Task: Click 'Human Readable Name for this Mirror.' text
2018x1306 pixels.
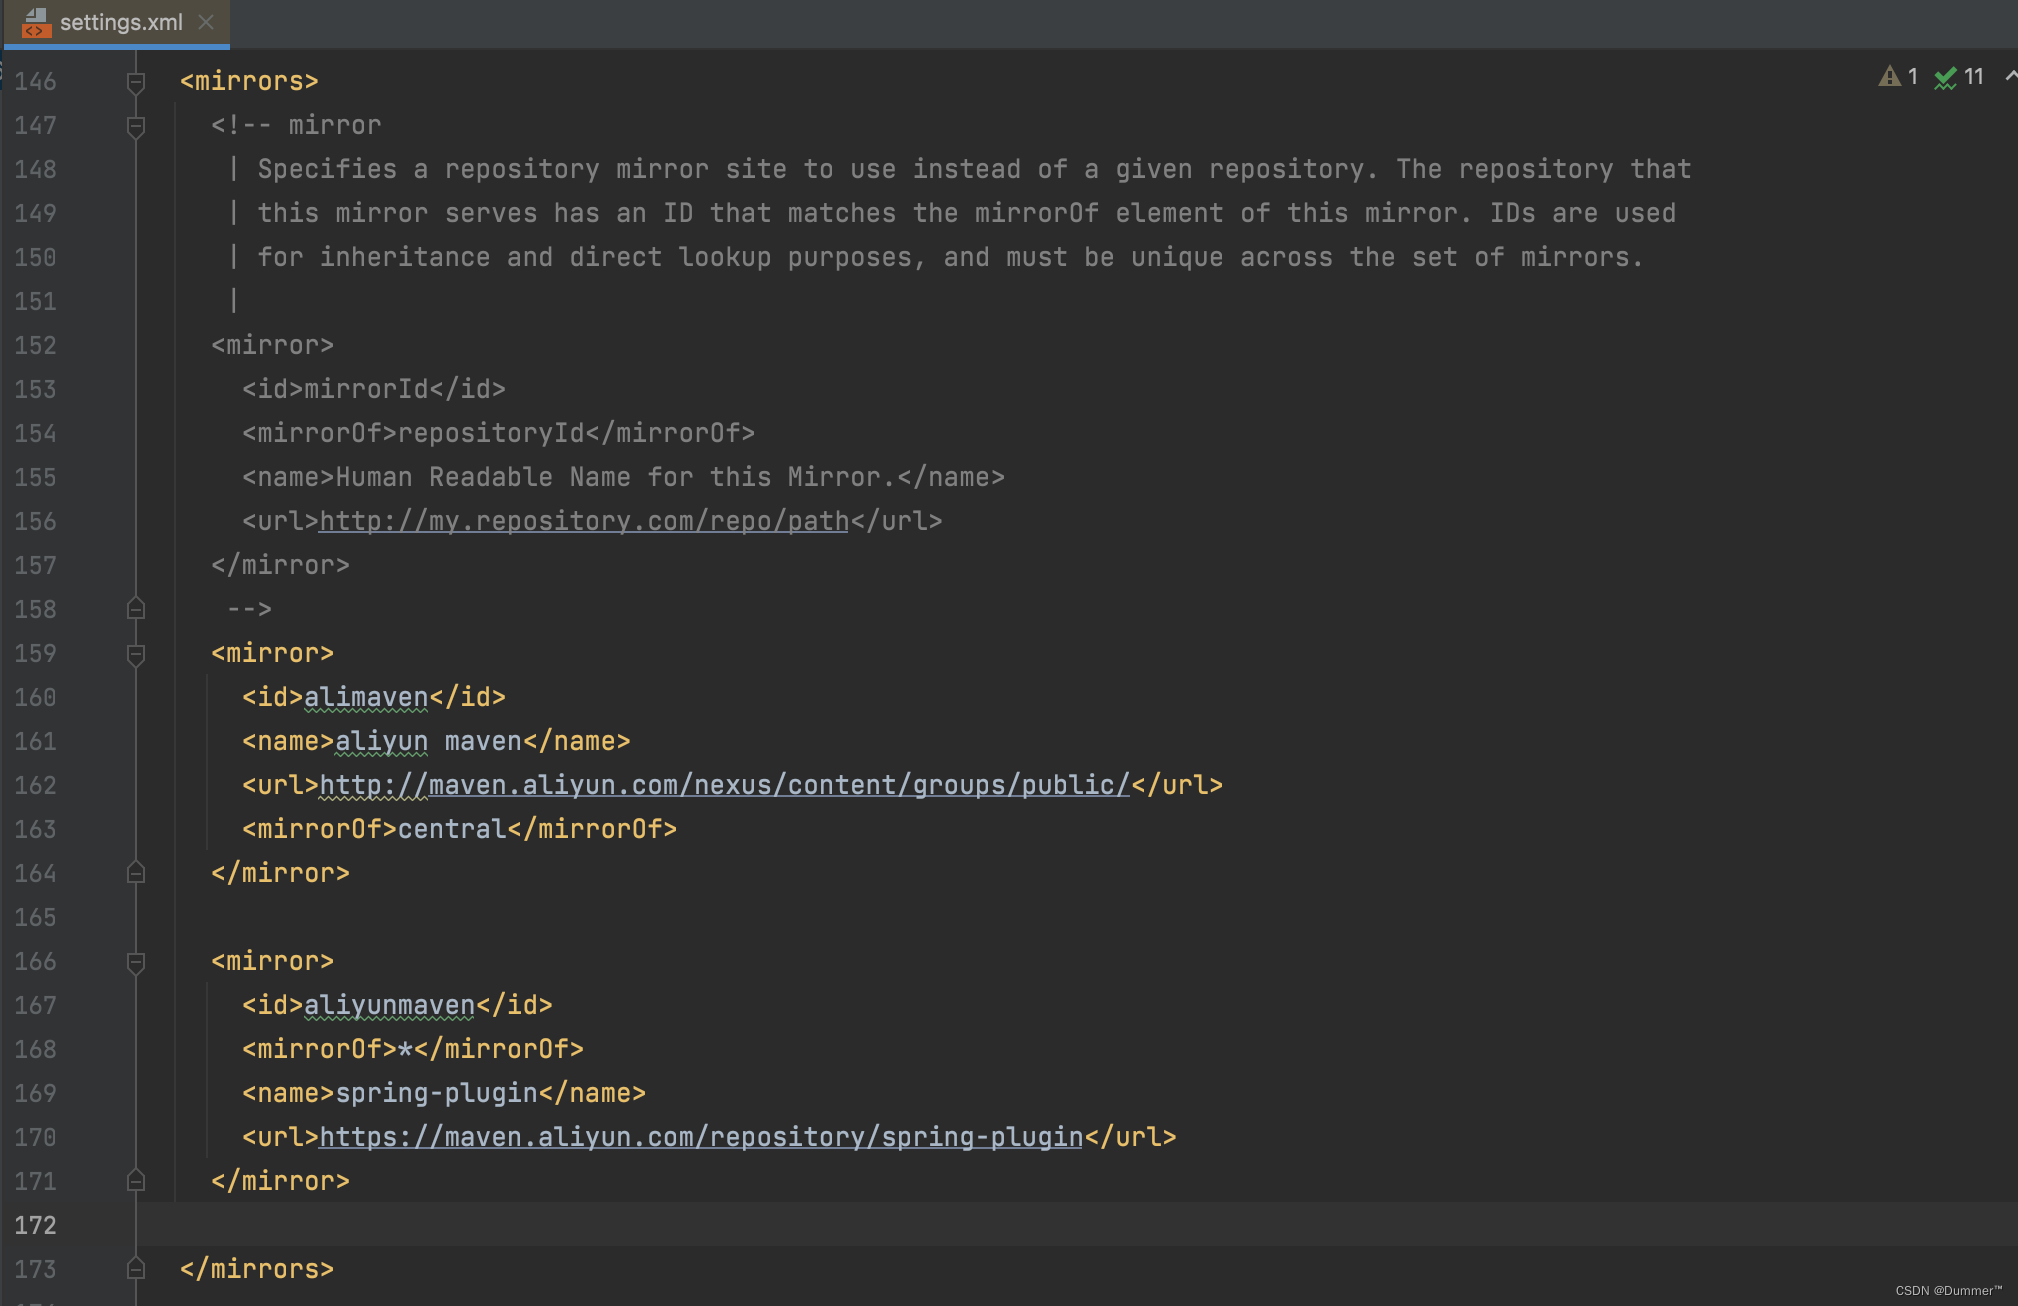Action: tap(616, 477)
